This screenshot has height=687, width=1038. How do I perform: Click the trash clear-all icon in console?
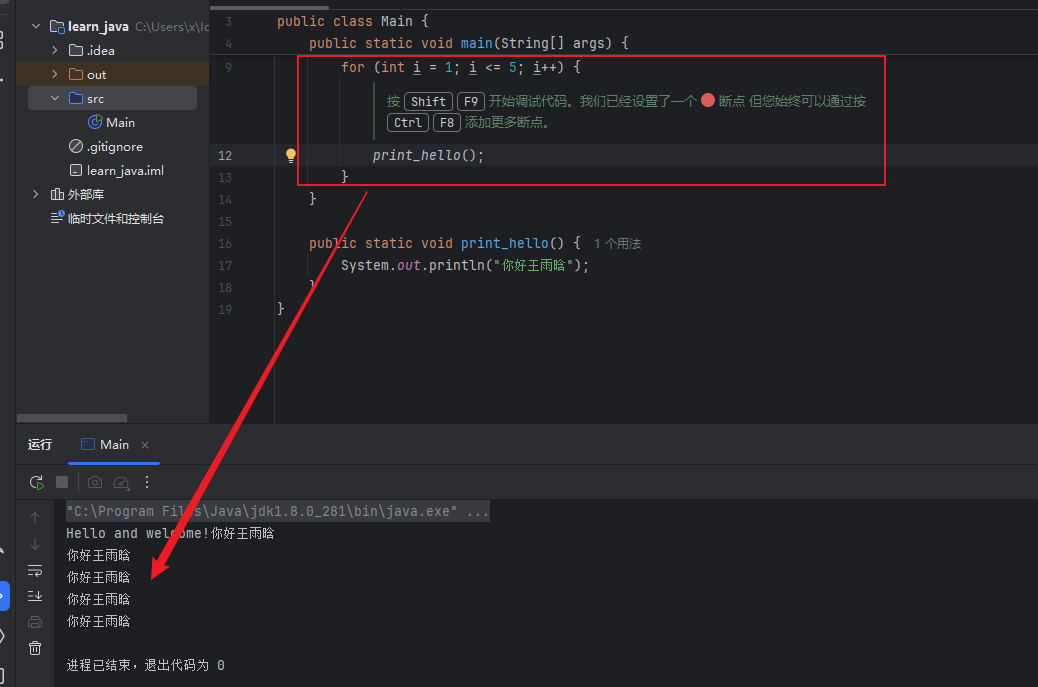35,648
